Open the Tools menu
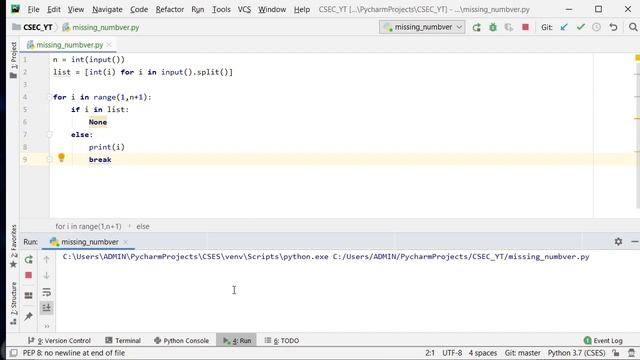The height and width of the screenshot is (360, 640). 221,9
